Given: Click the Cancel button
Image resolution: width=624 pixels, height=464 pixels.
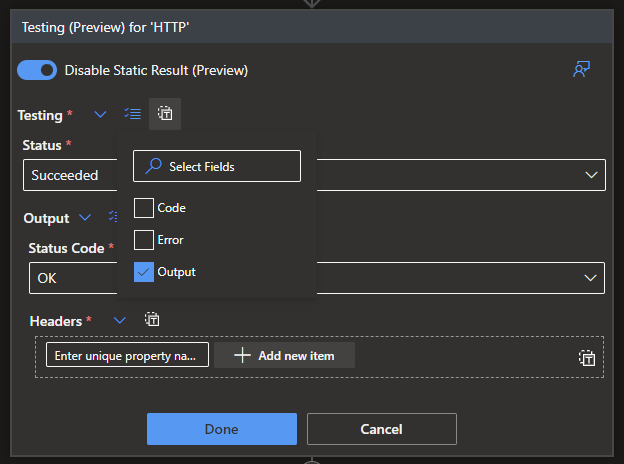Looking at the screenshot, I should 382,429.
